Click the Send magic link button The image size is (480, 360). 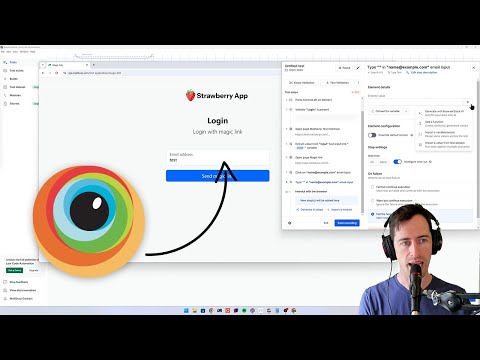[x=217, y=176]
